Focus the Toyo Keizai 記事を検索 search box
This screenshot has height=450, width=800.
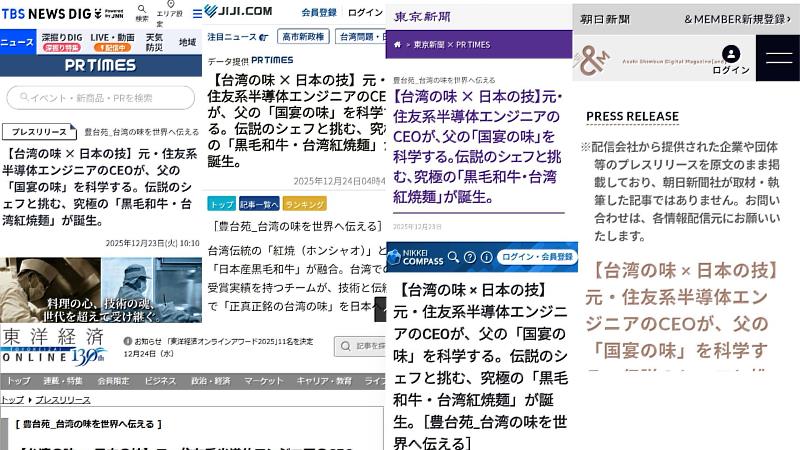[360, 346]
